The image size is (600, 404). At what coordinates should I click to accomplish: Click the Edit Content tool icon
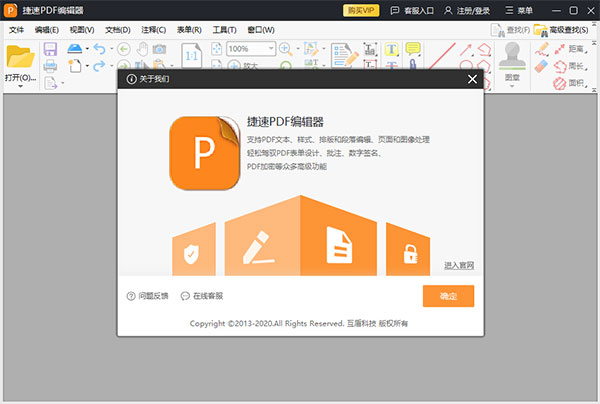[311, 49]
